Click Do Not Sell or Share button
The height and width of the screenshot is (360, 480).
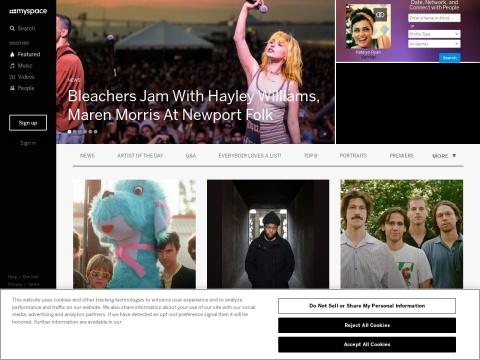pos(367,306)
